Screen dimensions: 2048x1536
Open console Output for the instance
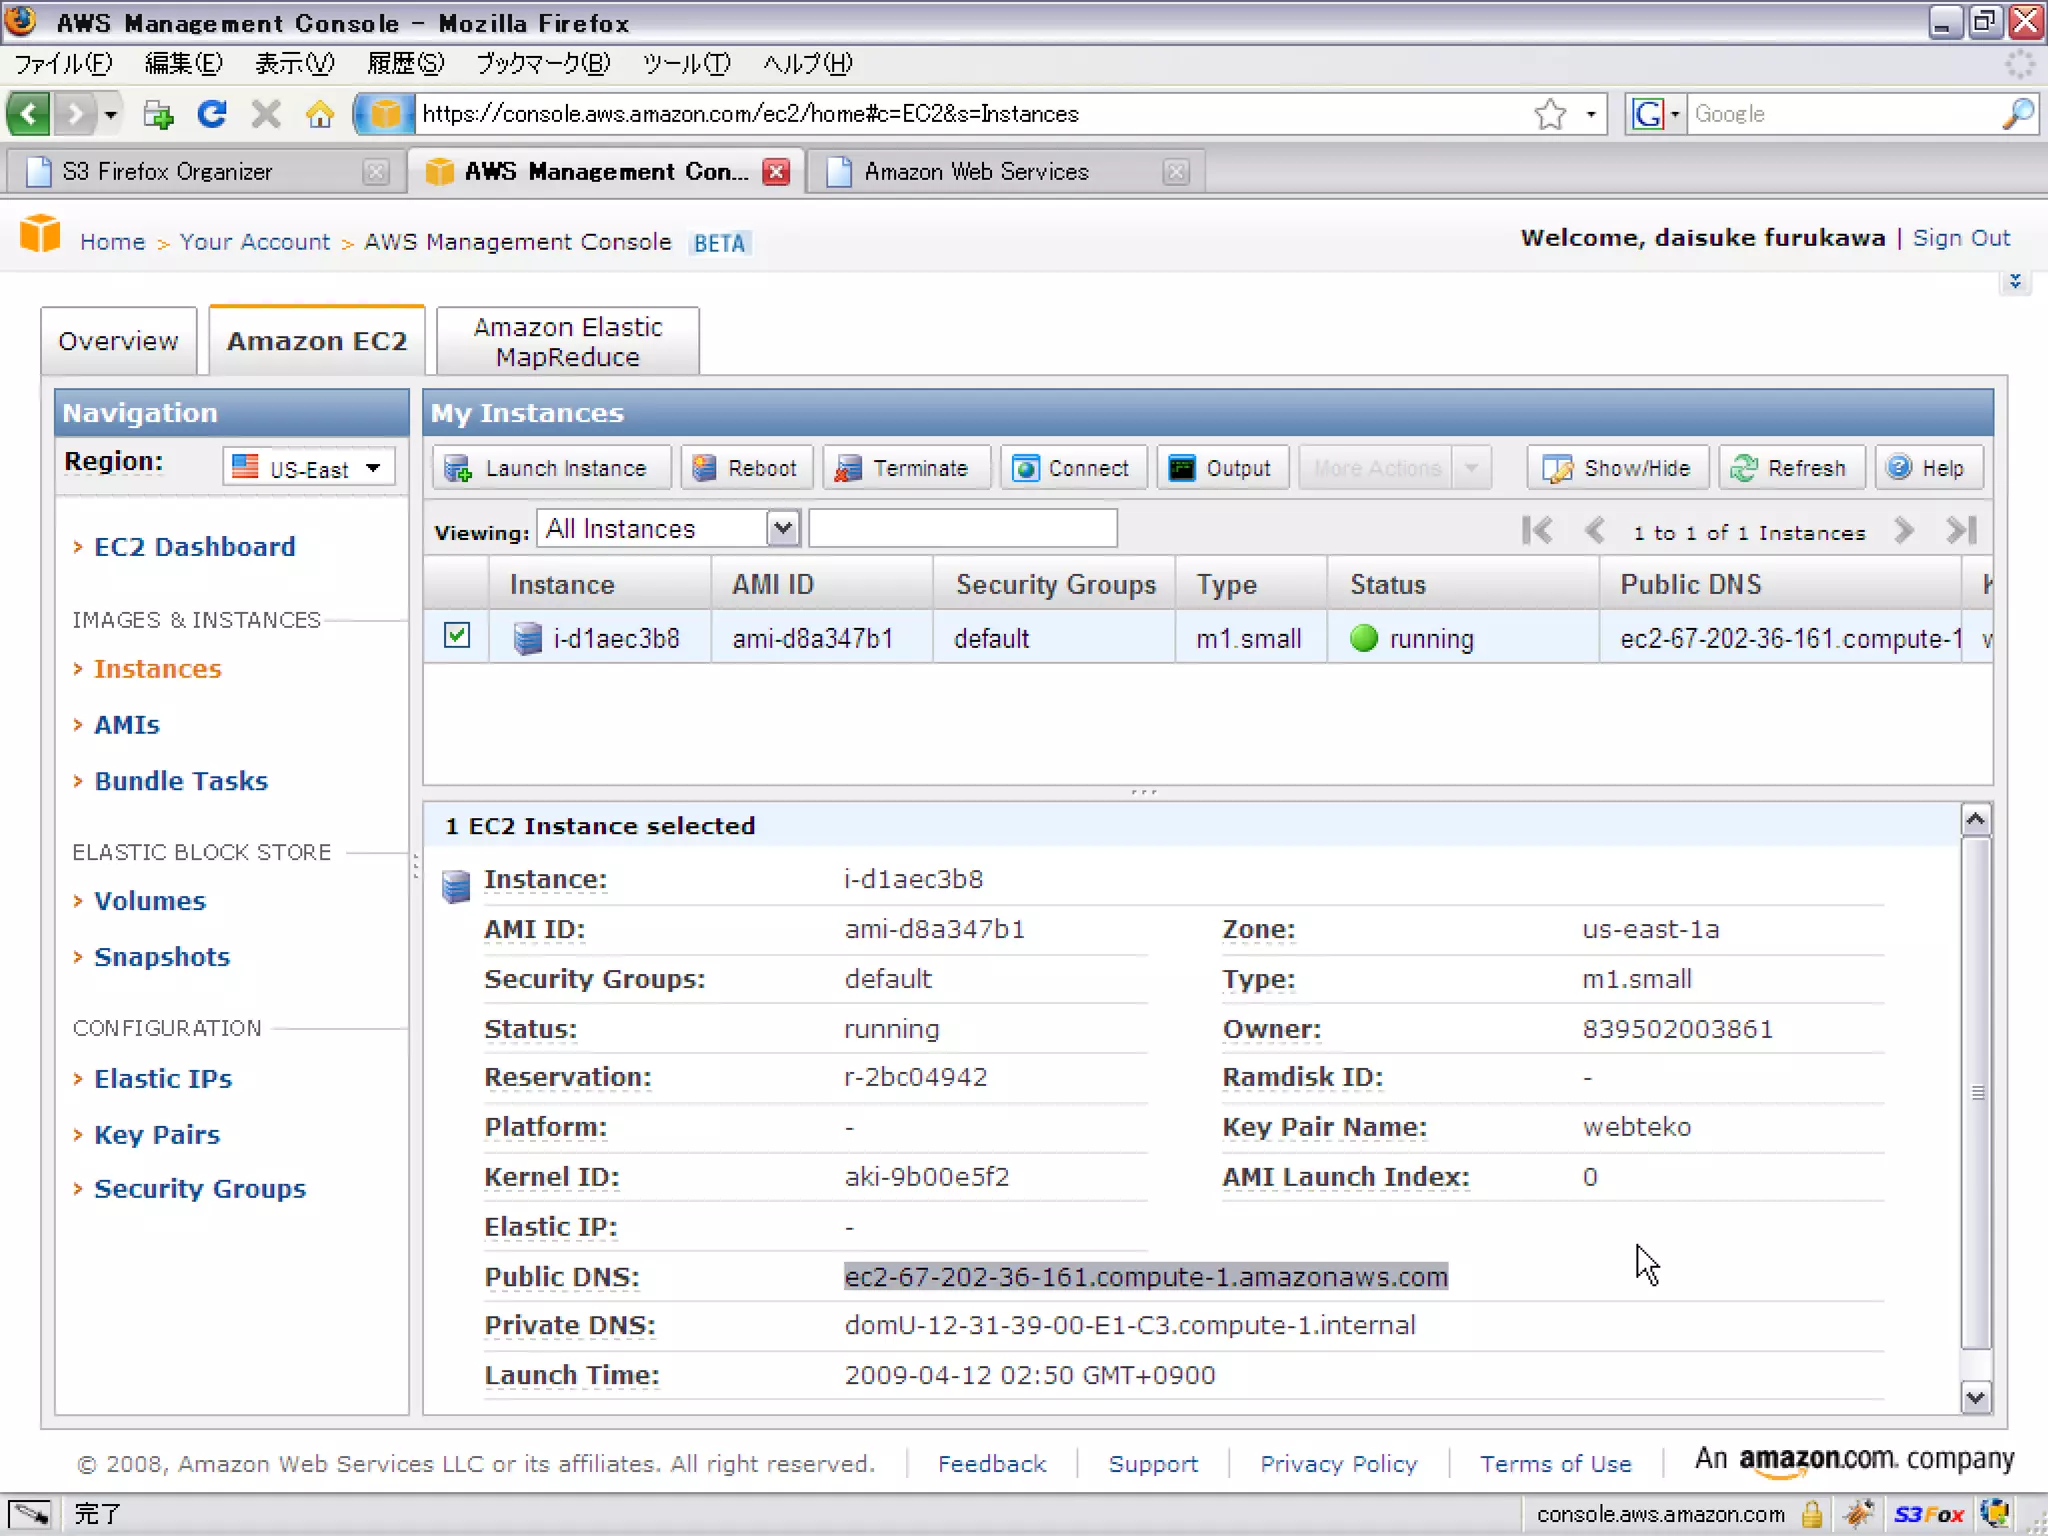[x=1221, y=468]
